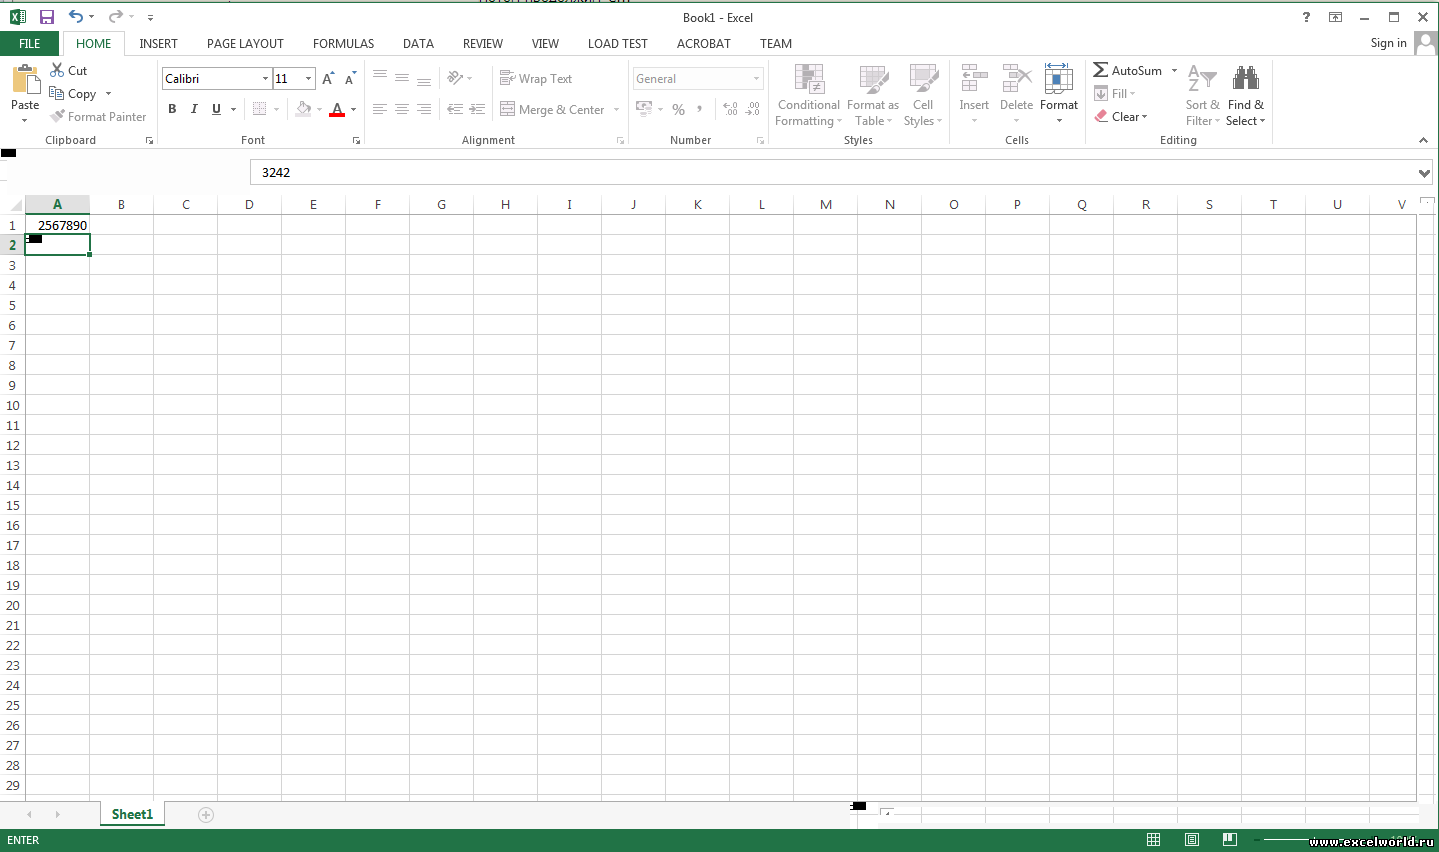Expand the formula bar
The width and height of the screenshot is (1439, 852).
click(1424, 173)
